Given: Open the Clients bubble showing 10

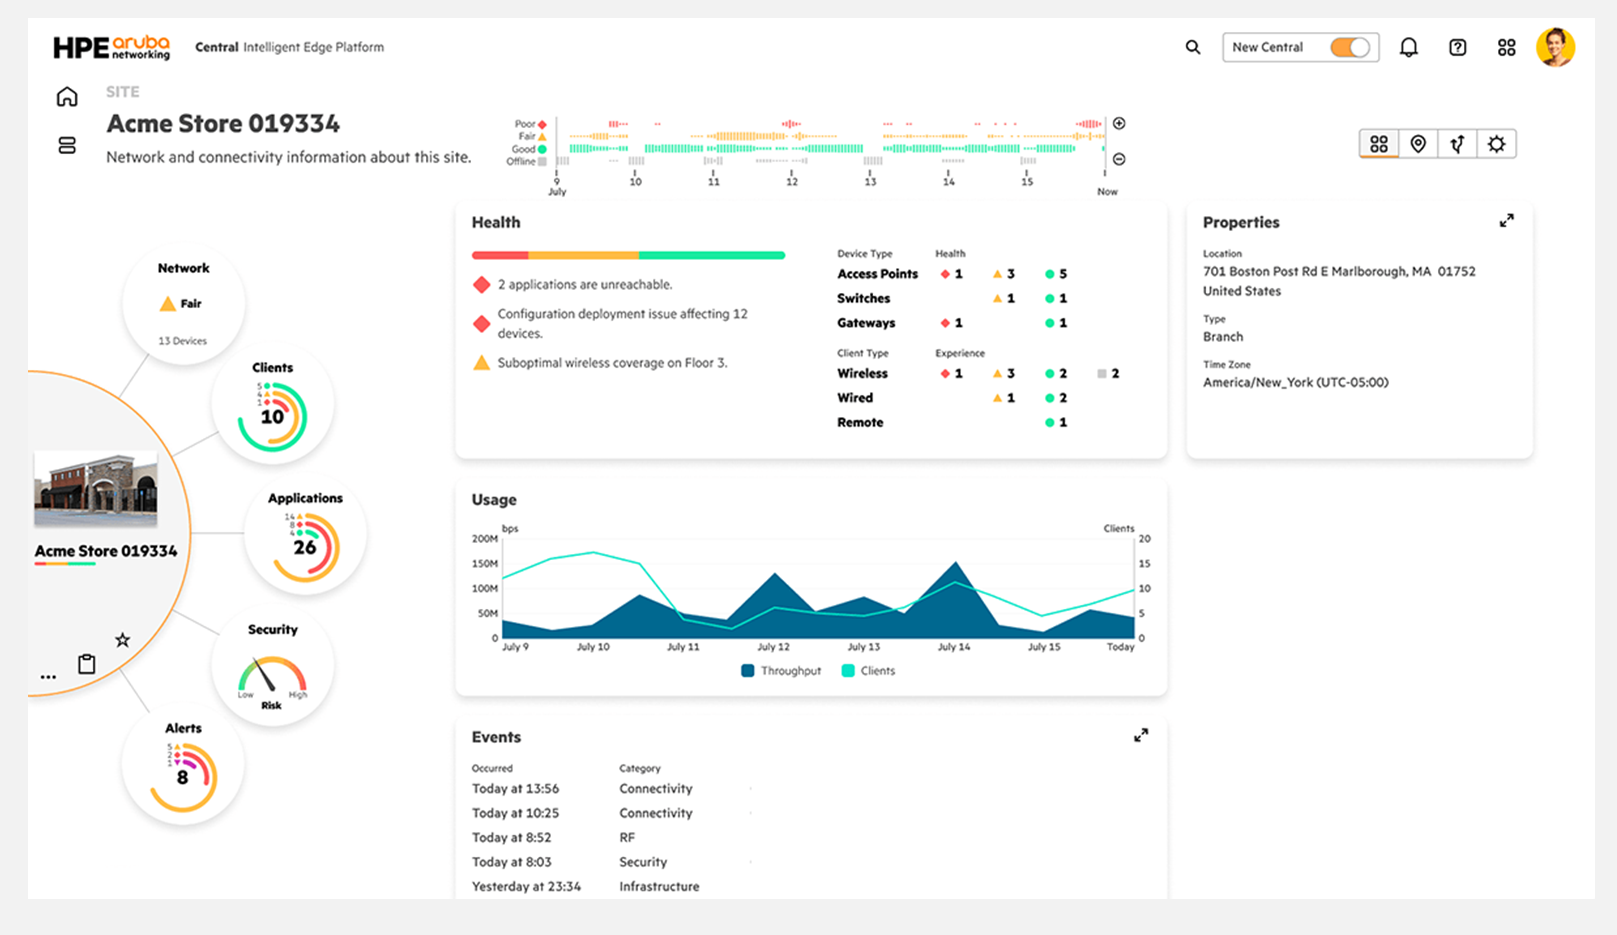Looking at the screenshot, I should [x=272, y=405].
